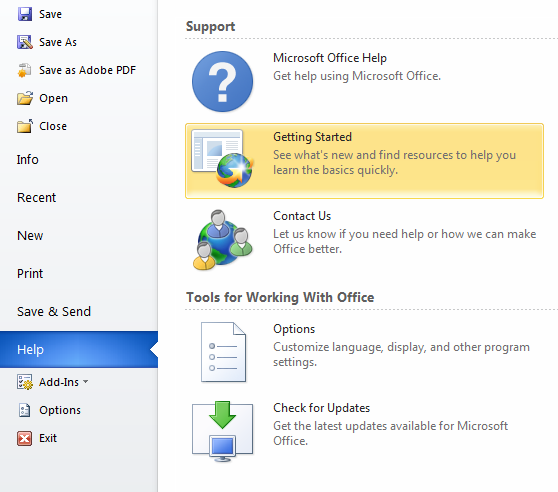Click the Microsoft Office Help title
Viewport: 558px width, 492px height.
point(330,58)
